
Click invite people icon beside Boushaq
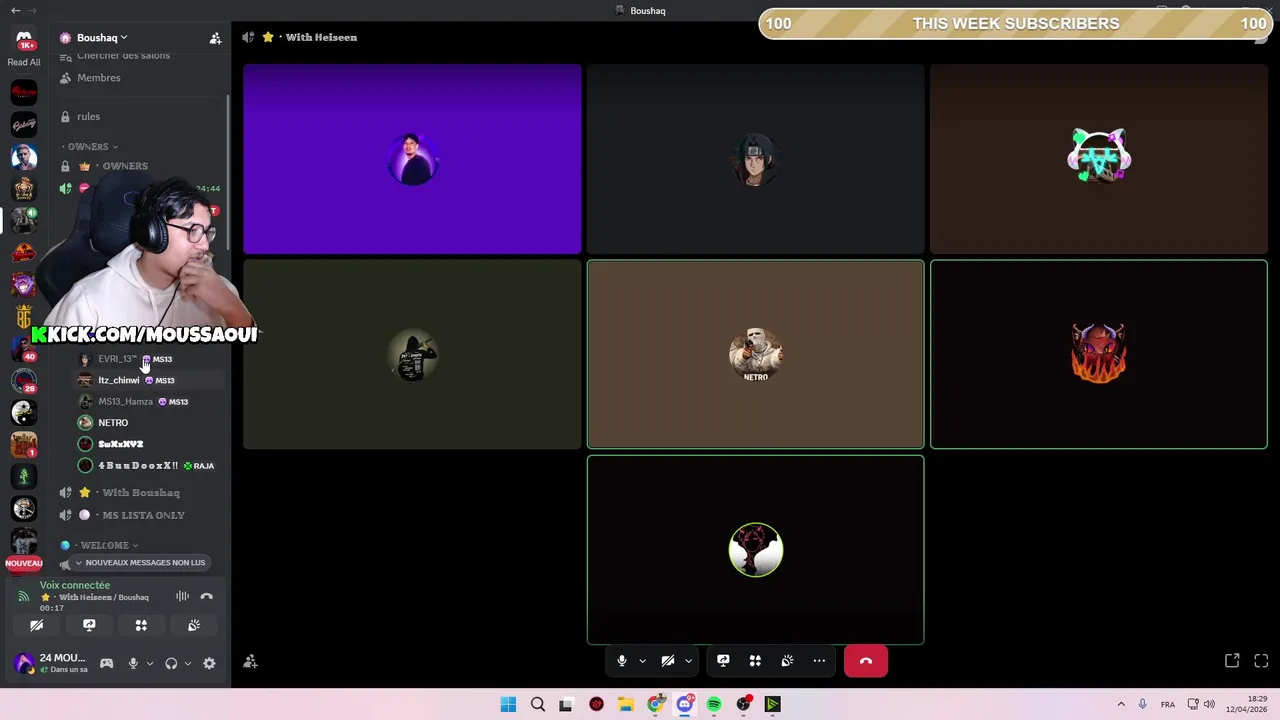pos(215,38)
